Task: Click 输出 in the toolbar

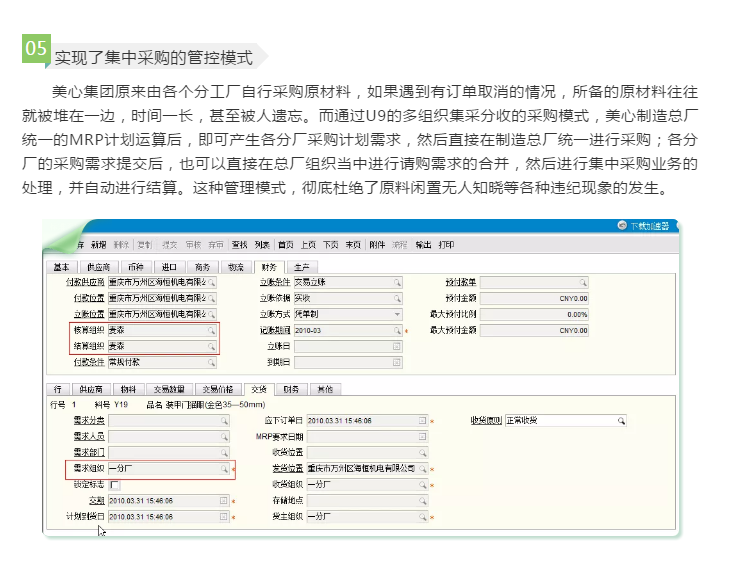Action: point(423,245)
